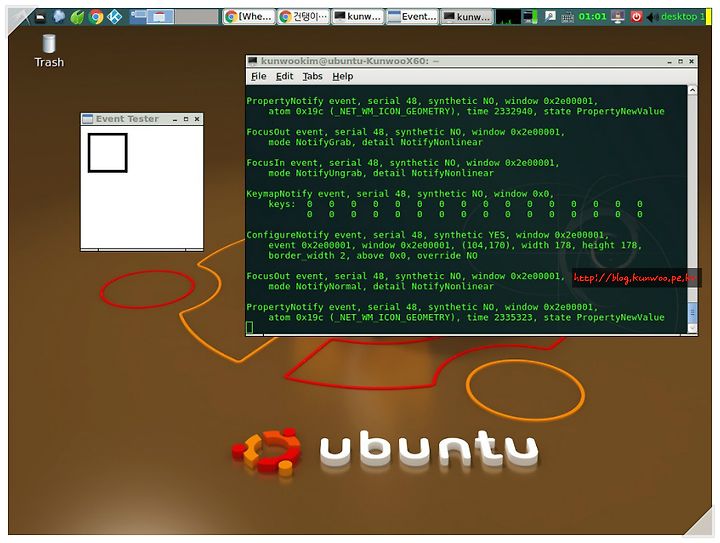The image size is (720, 543).
Task: Click the red power/logout icon
Action: coord(636,17)
